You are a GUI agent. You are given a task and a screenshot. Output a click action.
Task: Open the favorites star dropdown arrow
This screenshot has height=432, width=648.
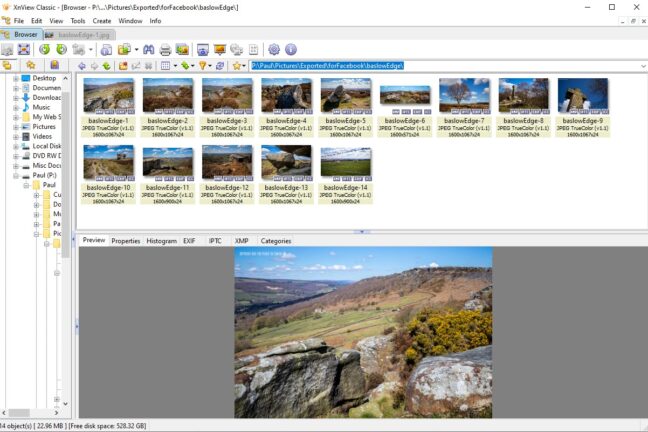[x=244, y=66]
